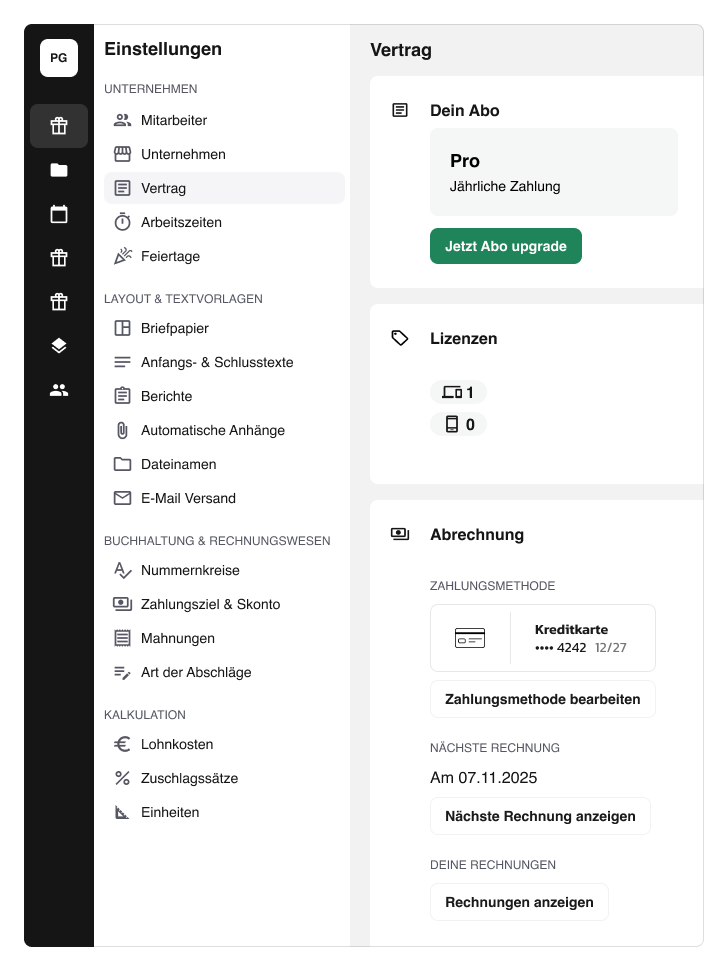
Task: Click Nächste Rechnung anzeigen button
Action: (540, 816)
